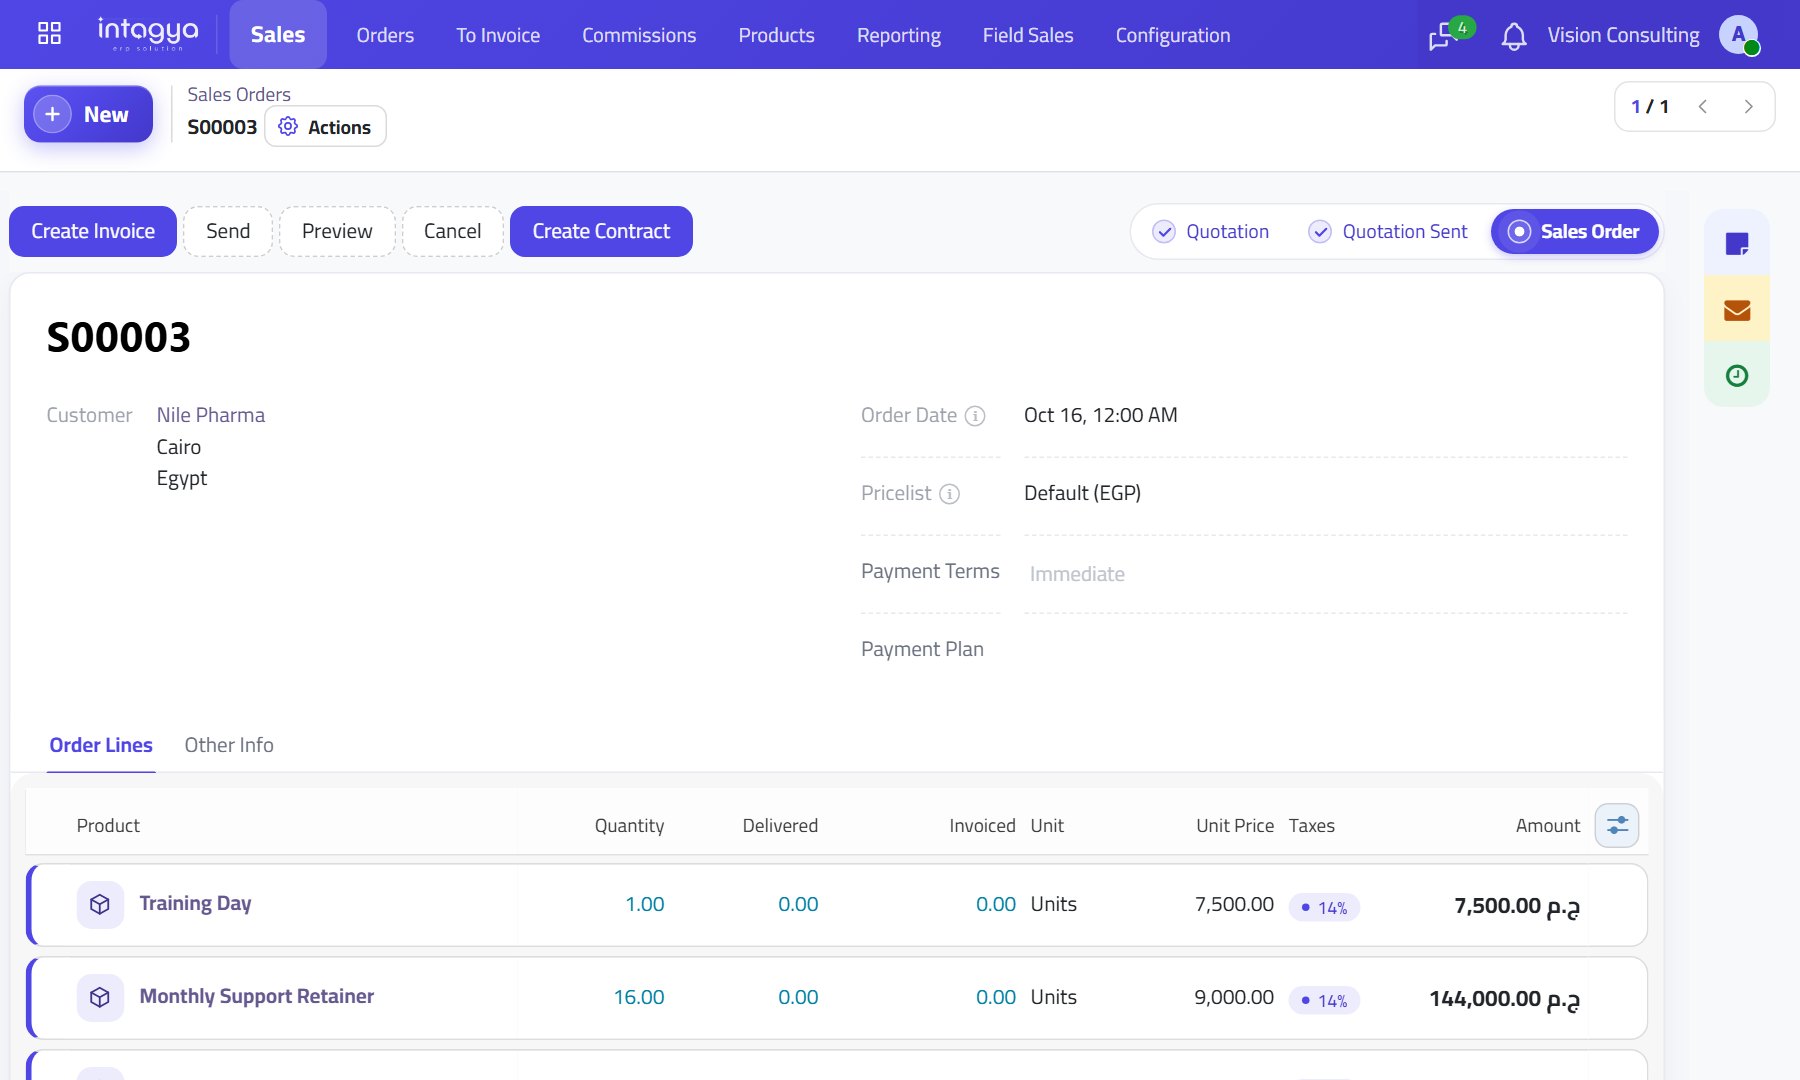Click the New button

[x=88, y=114]
